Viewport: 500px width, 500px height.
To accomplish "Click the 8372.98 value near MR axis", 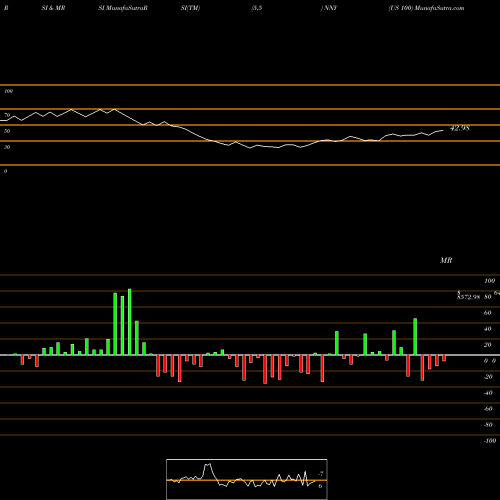I will (468, 297).
